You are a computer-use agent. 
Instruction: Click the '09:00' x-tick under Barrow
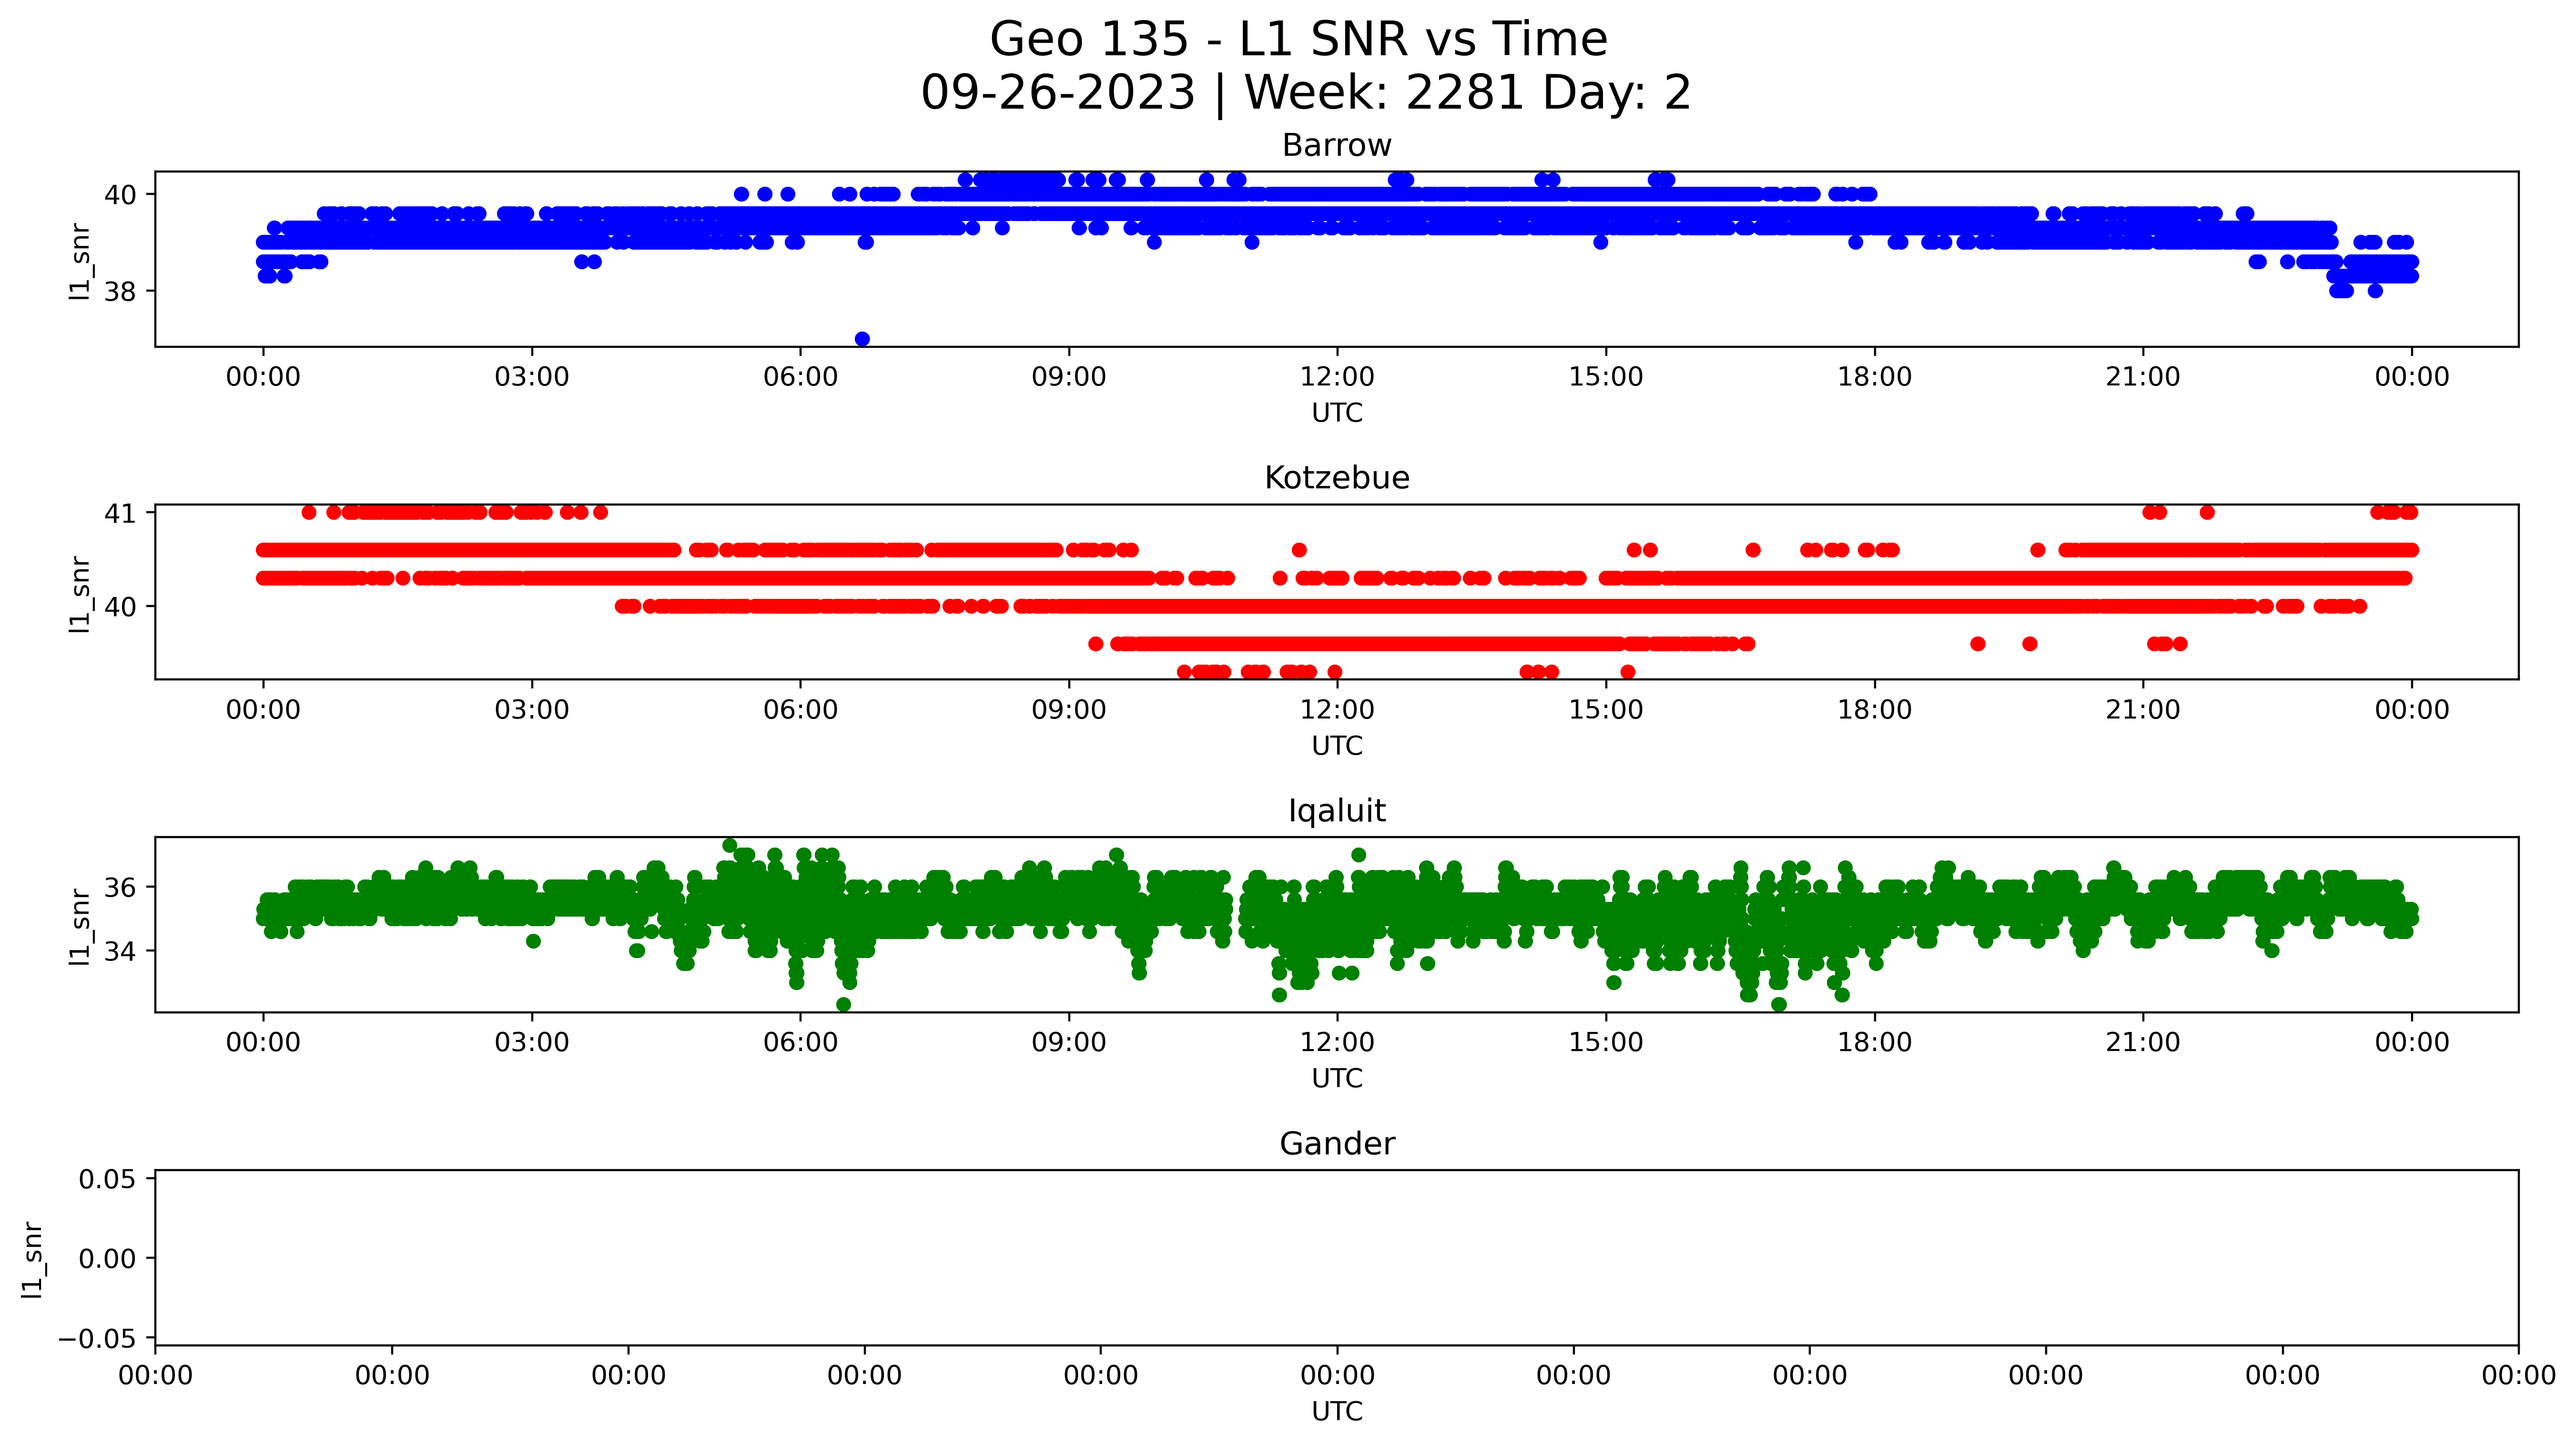1069,377
